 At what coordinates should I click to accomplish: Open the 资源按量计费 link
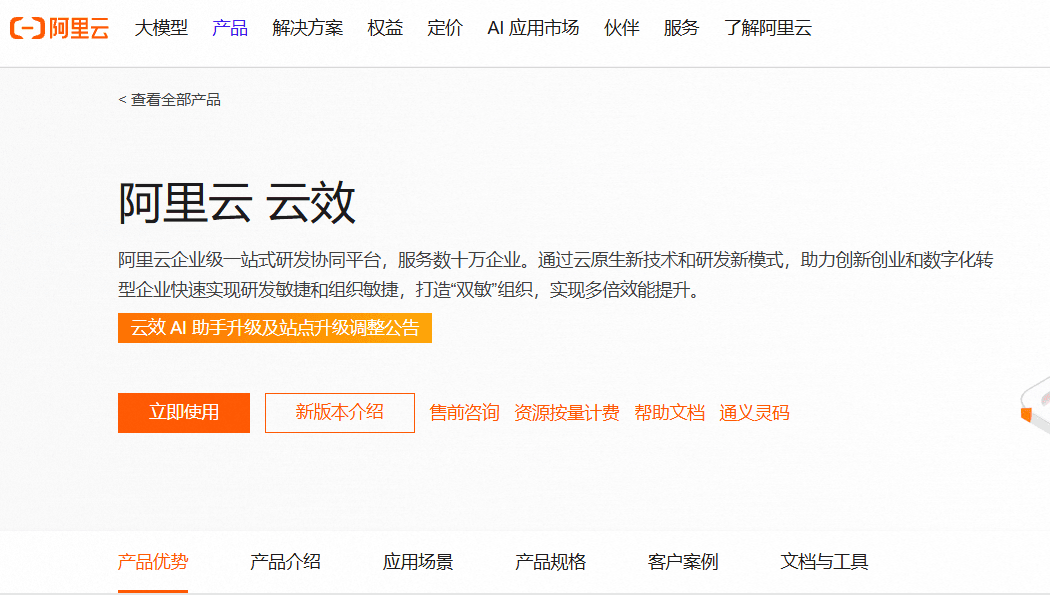point(567,413)
